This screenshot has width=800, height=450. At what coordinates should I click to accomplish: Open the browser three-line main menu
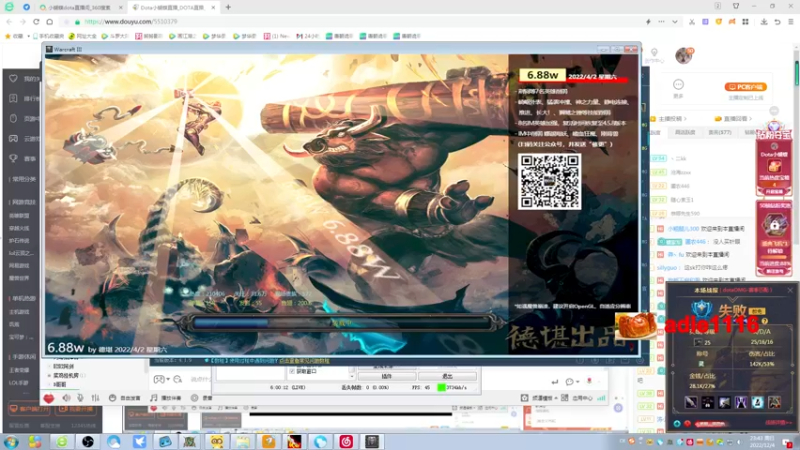coord(791,21)
